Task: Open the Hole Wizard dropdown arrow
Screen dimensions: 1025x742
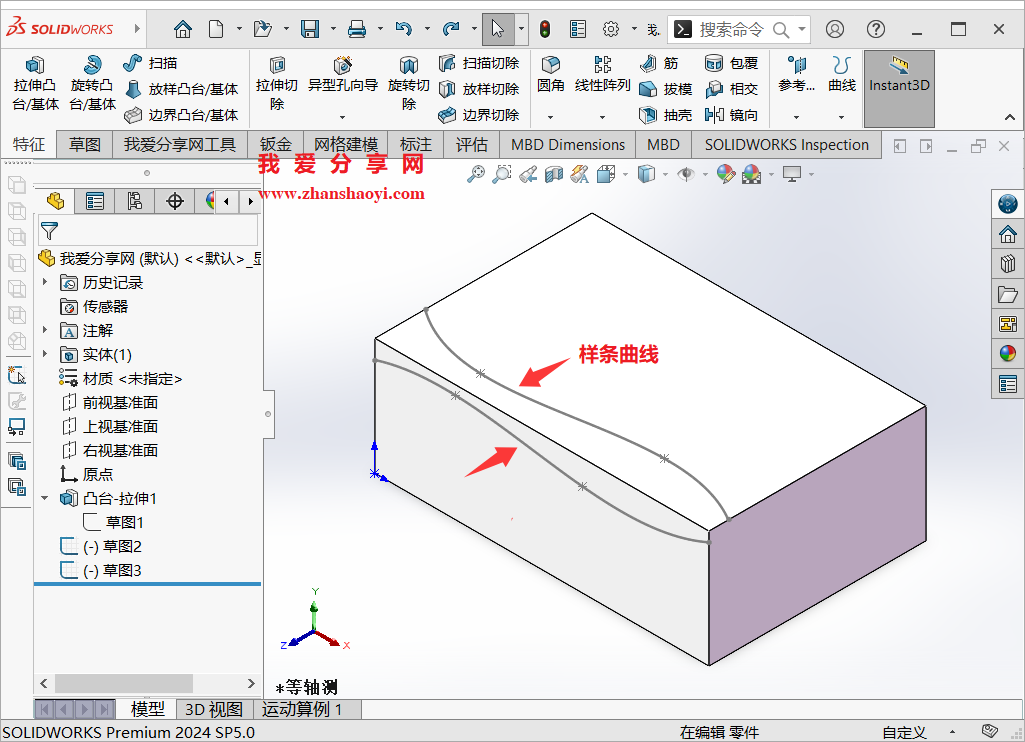Action: (343, 117)
